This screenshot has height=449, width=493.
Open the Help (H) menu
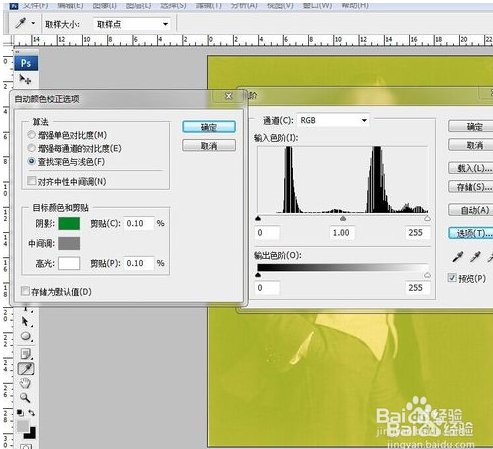tap(355, 5)
